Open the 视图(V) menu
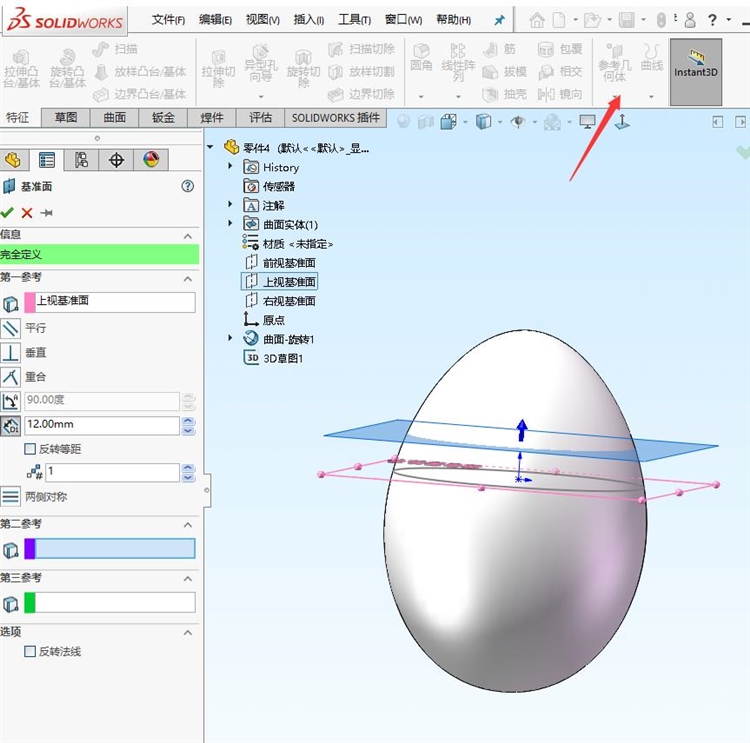 (263, 20)
